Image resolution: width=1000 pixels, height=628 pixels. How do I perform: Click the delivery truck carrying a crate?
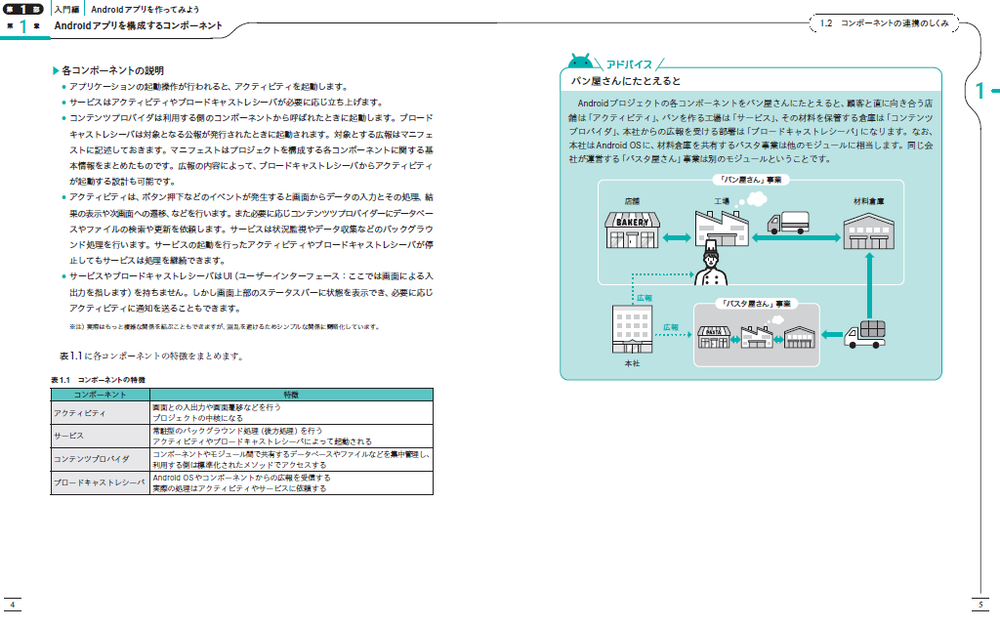point(864,334)
